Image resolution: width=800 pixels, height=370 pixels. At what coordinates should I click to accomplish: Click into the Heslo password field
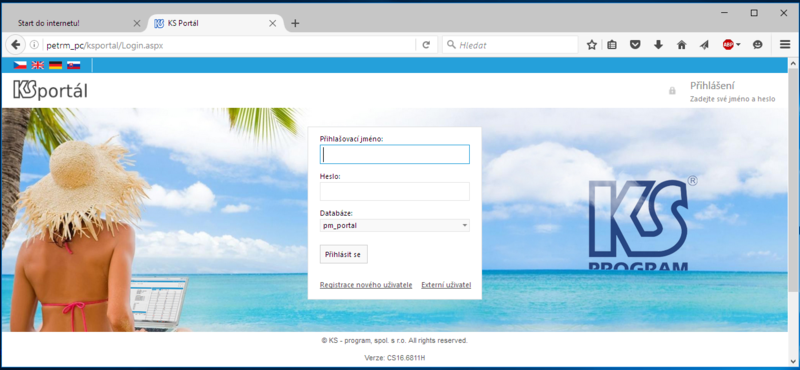point(394,191)
